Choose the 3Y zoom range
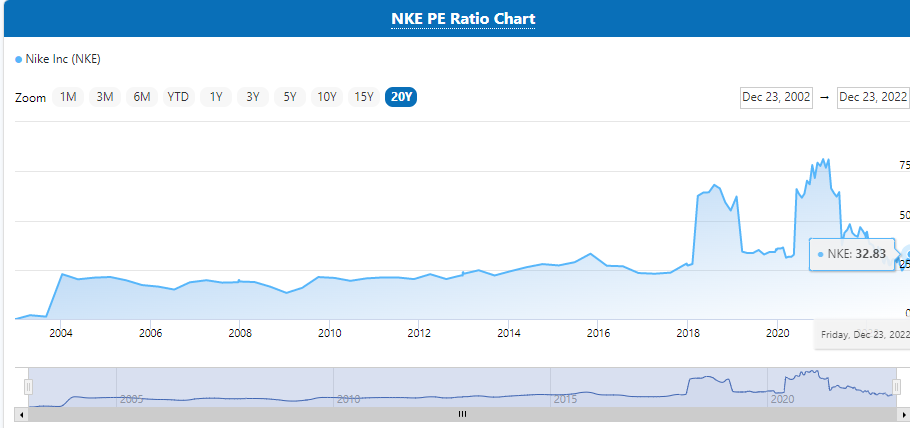Image resolution: width=910 pixels, height=428 pixels. (252, 97)
